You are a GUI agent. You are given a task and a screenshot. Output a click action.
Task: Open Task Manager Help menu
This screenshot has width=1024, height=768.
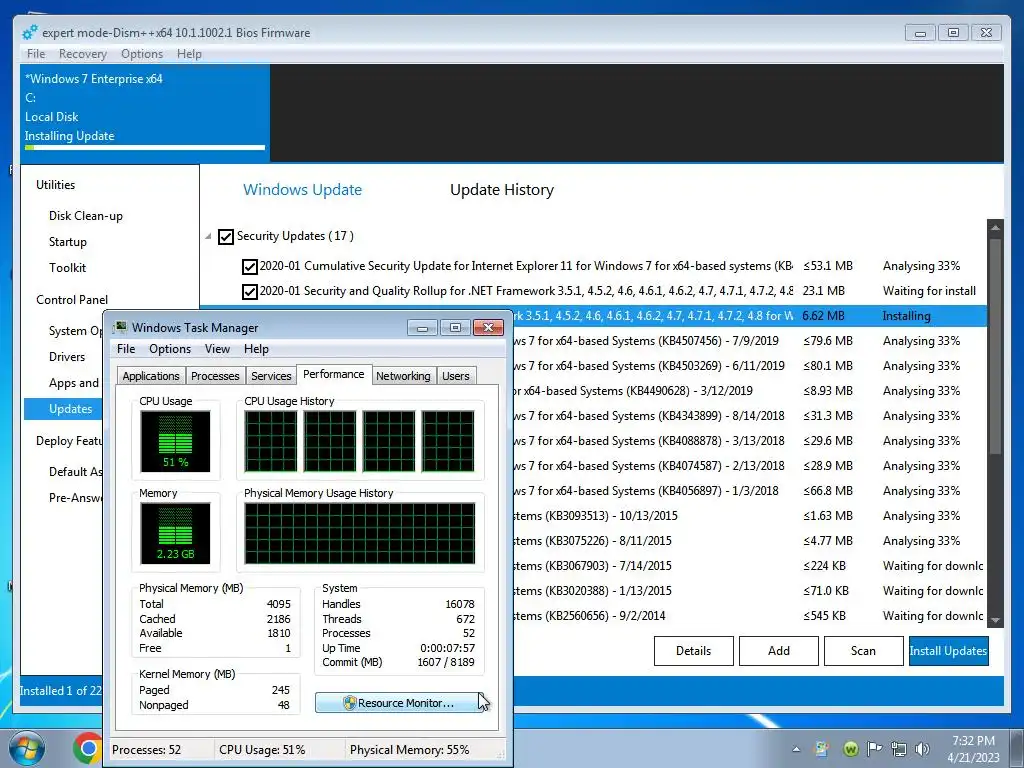pyautogui.click(x=256, y=349)
